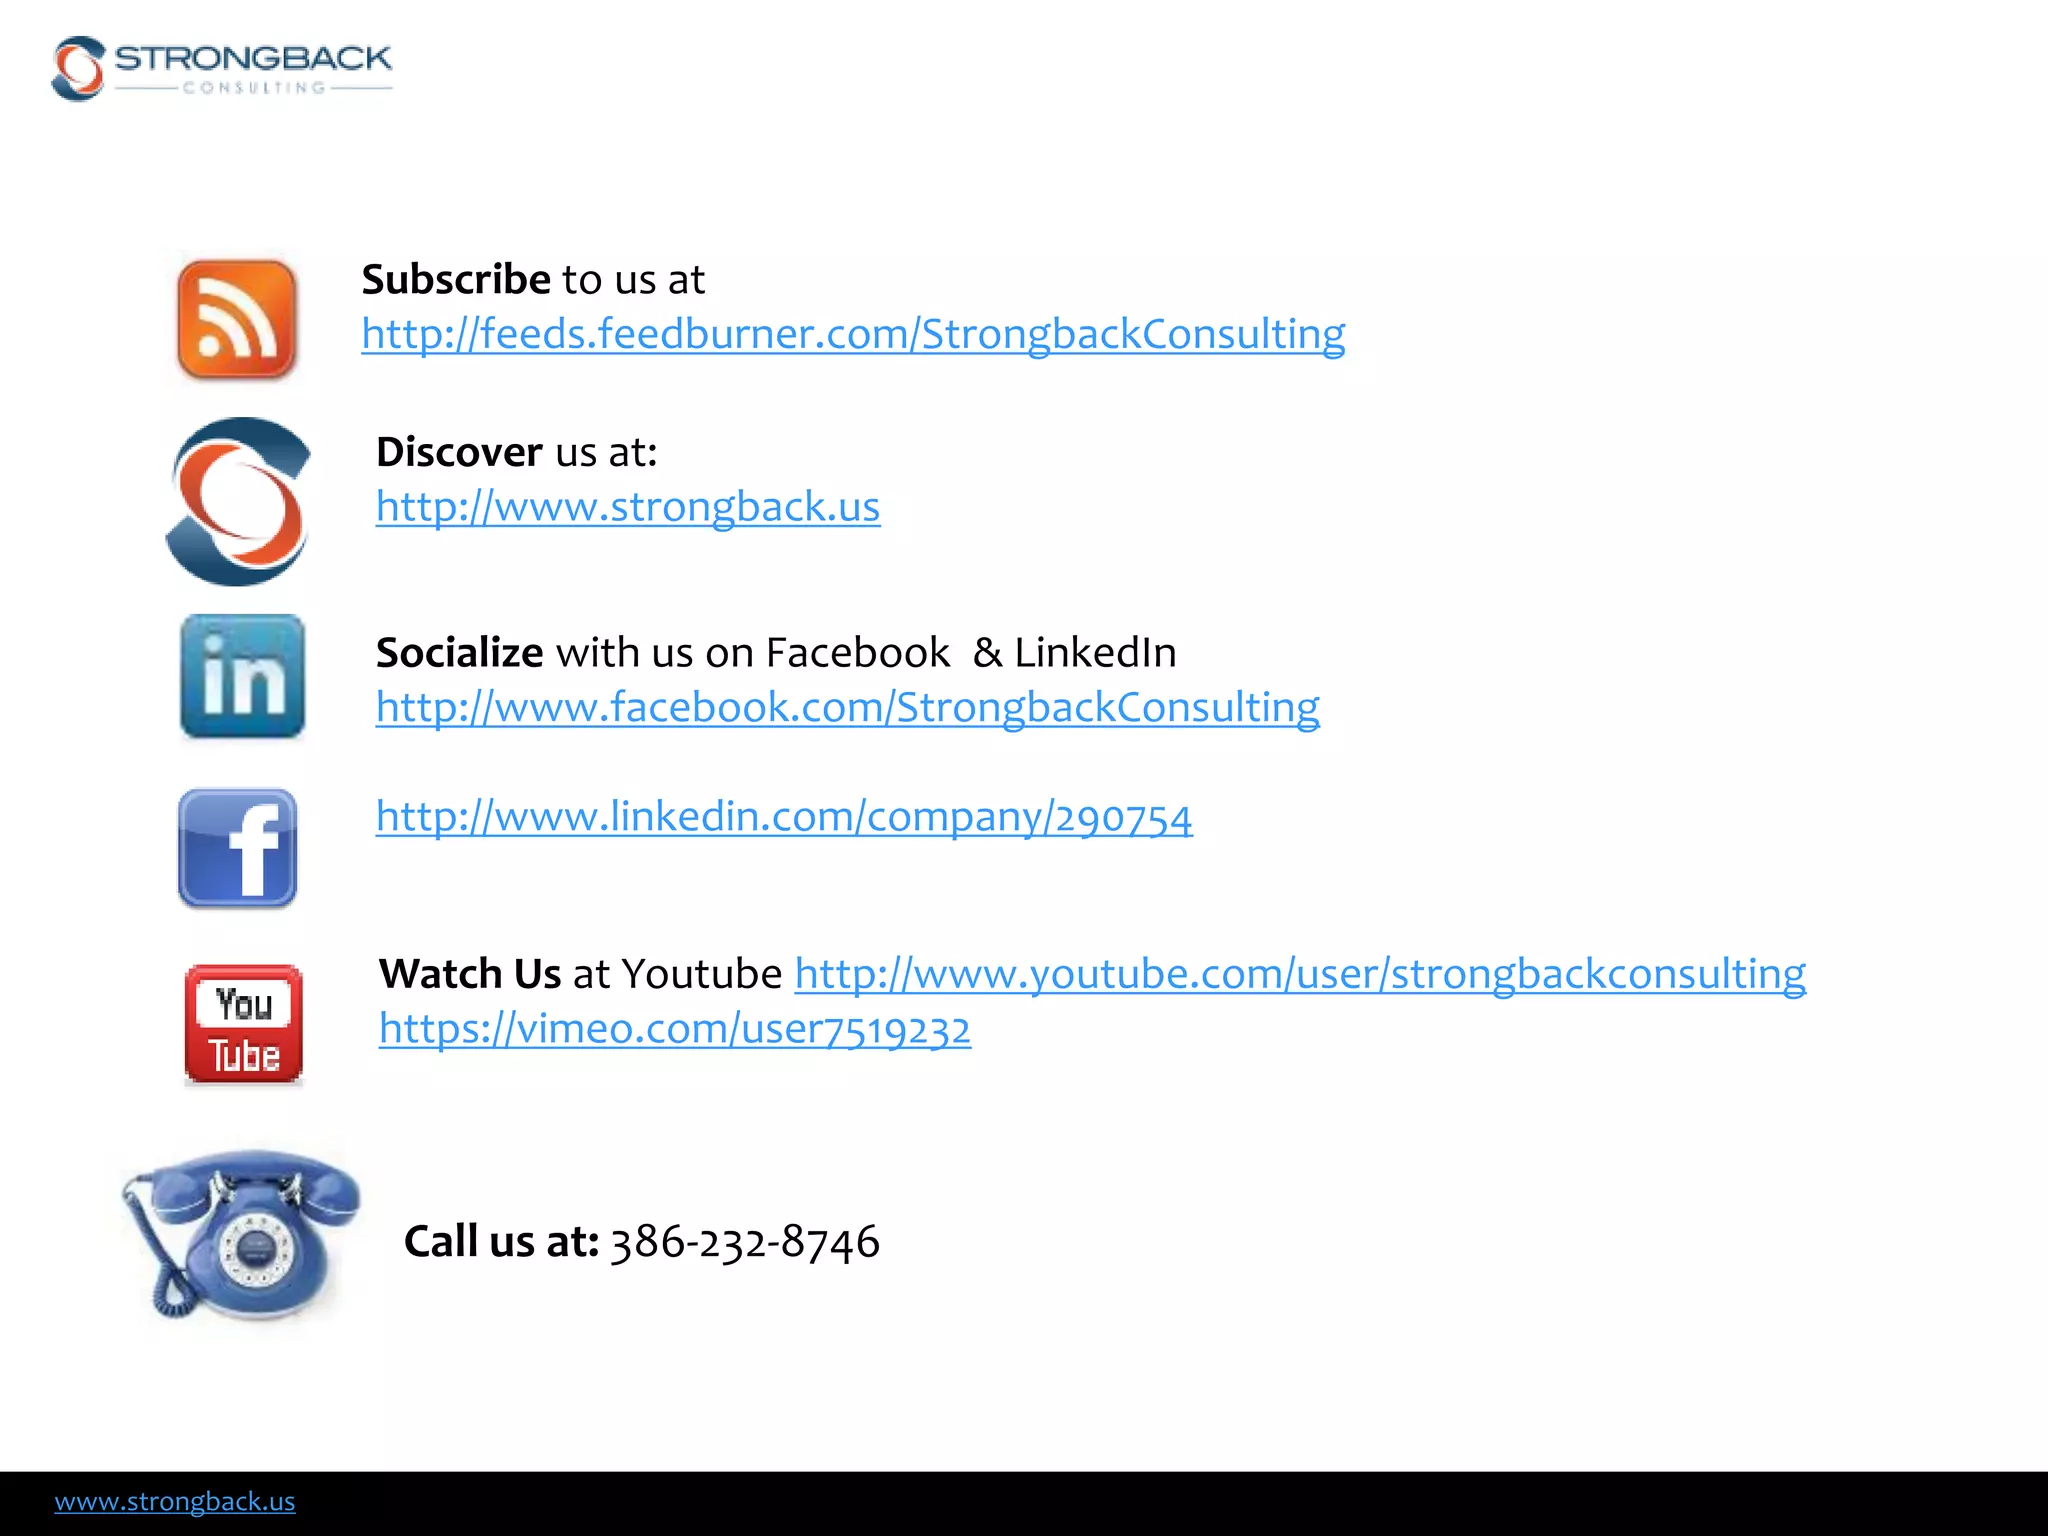Open the YouTube strongbackconsulting user link
This screenshot has height=1536, width=2048.
[x=1299, y=974]
